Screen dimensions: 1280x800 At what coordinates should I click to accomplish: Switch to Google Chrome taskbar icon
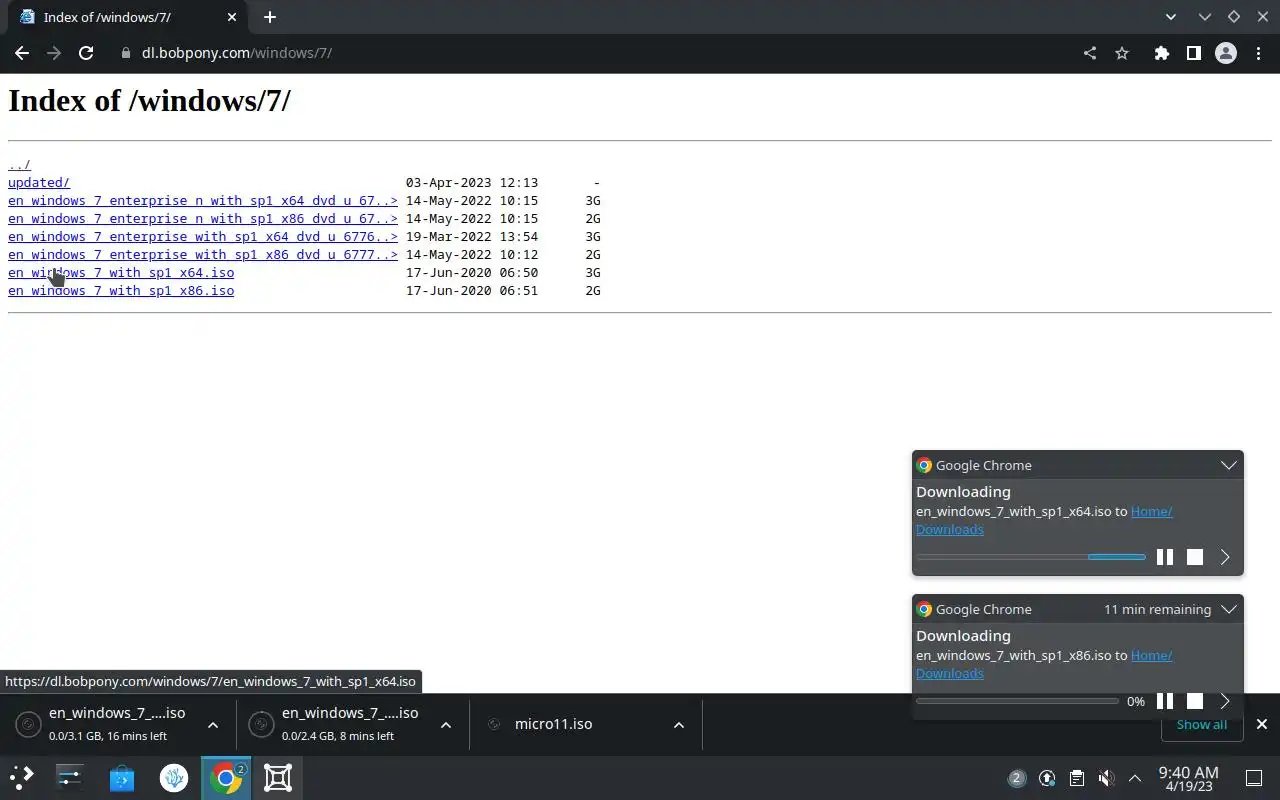(x=226, y=777)
